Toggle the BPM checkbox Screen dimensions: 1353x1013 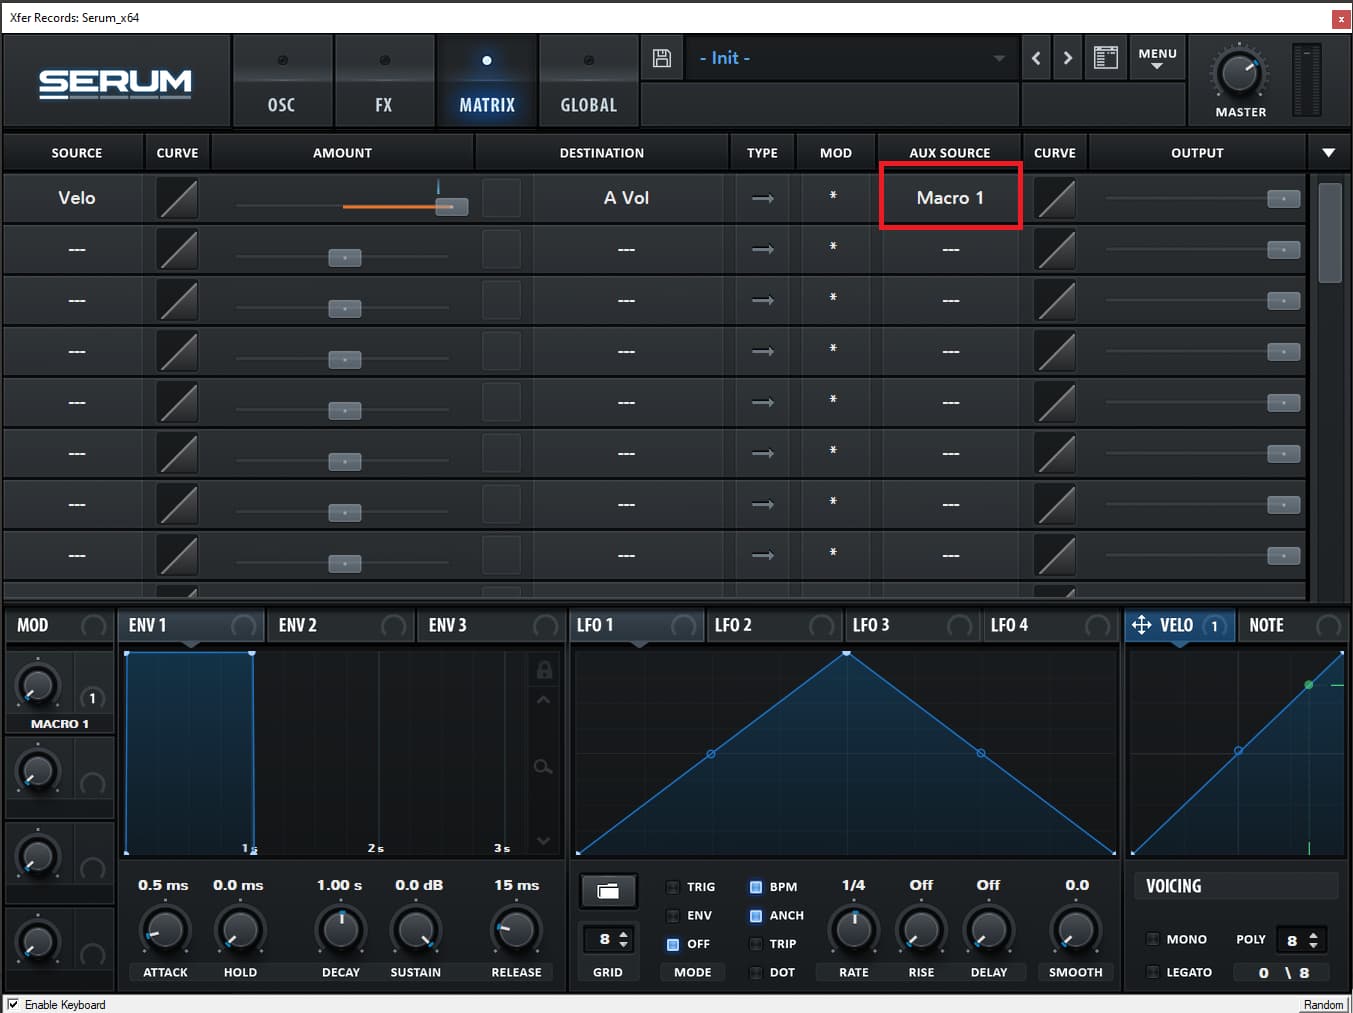(756, 887)
